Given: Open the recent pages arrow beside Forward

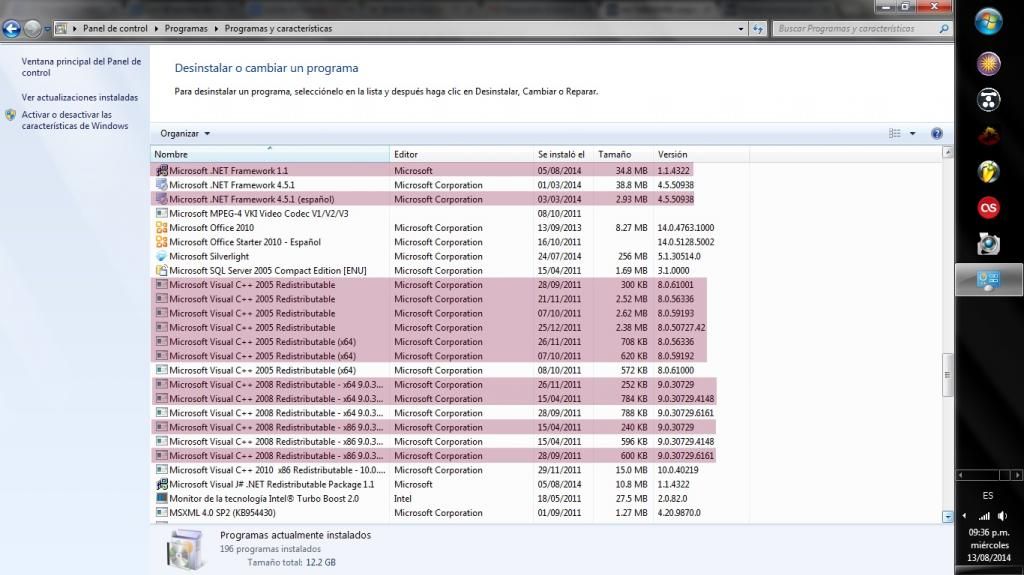Looking at the screenshot, I should point(47,29).
